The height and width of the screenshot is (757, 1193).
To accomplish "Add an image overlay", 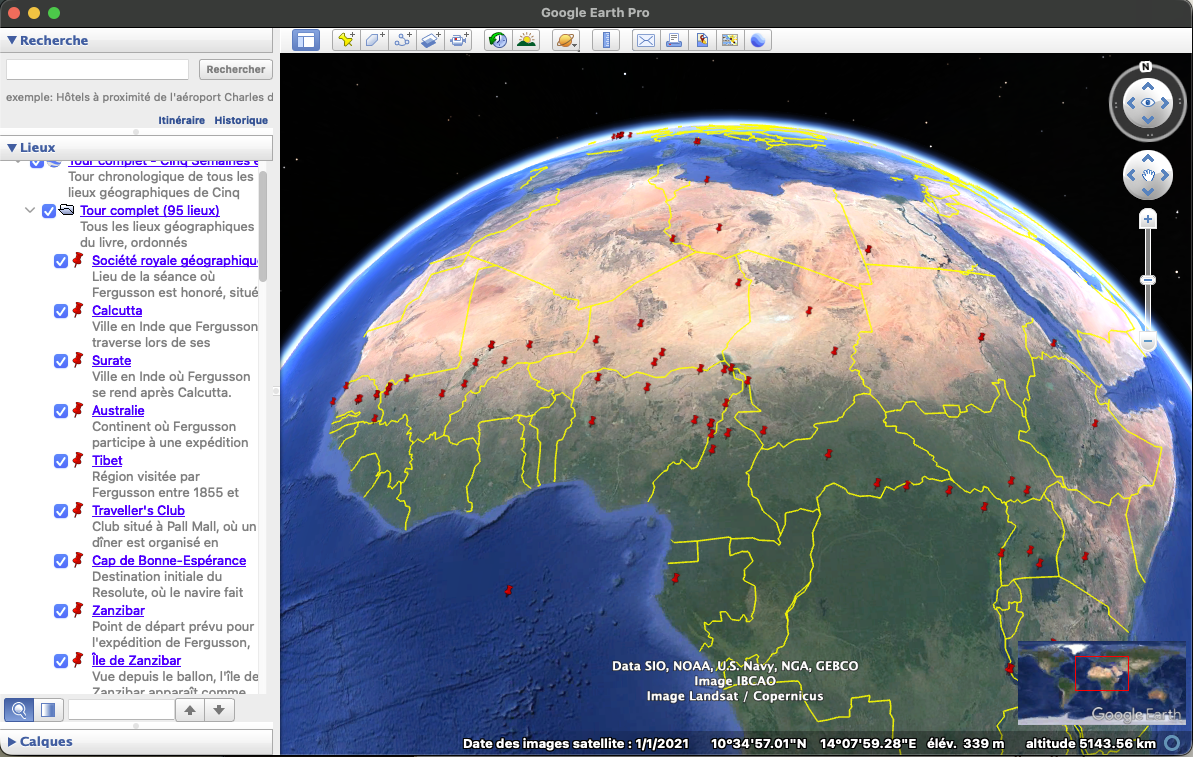I will coord(430,39).
